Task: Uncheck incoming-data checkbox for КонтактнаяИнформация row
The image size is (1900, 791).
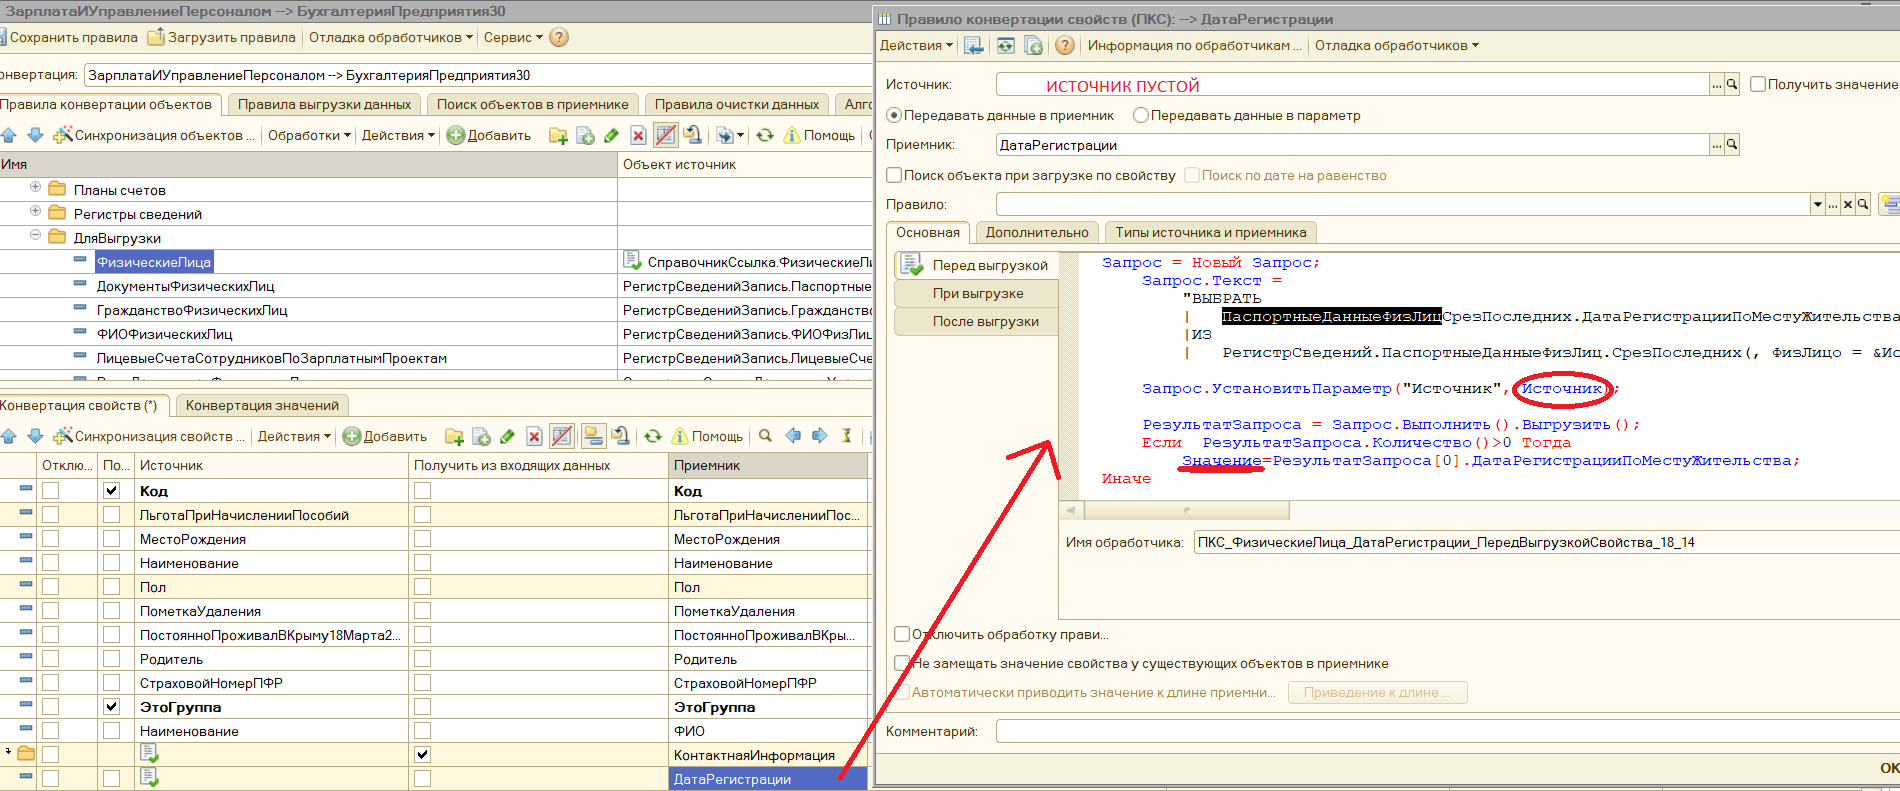Action: click(423, 755)
